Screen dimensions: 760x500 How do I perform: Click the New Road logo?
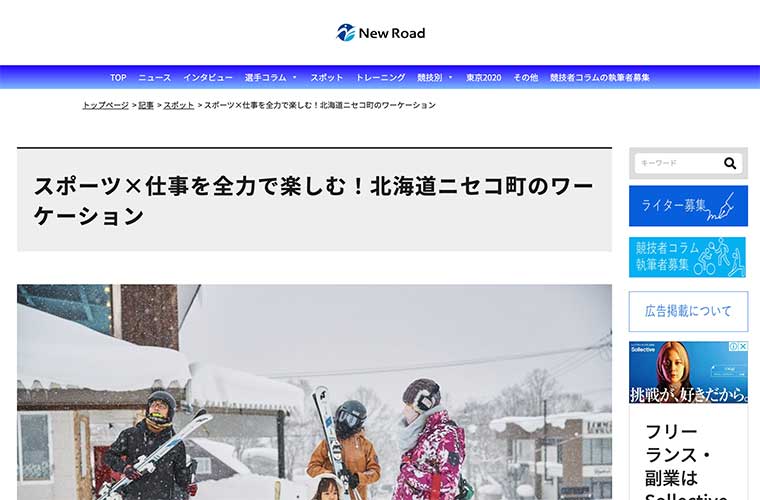[x=380, y=33]
